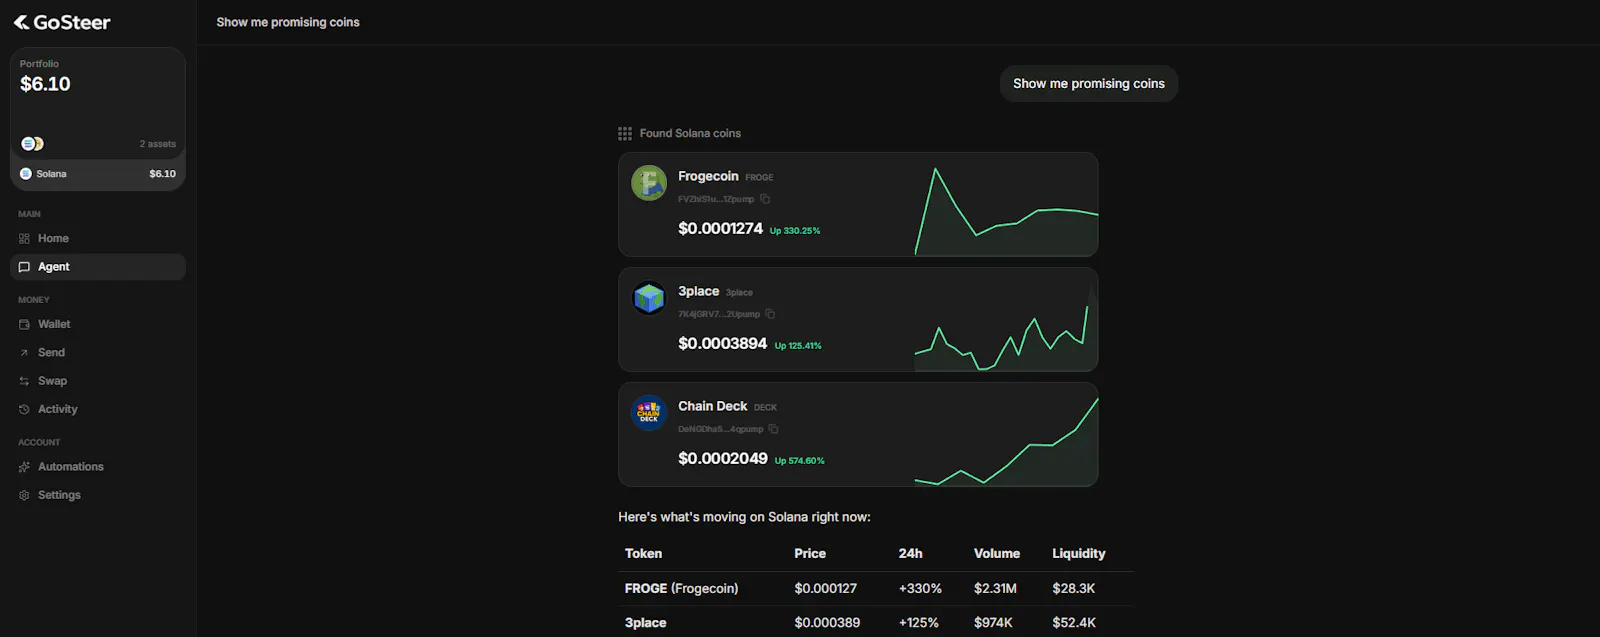Click FROGE (Frogecoin) table cell
1600x637 pixels.
coord(681,589)
